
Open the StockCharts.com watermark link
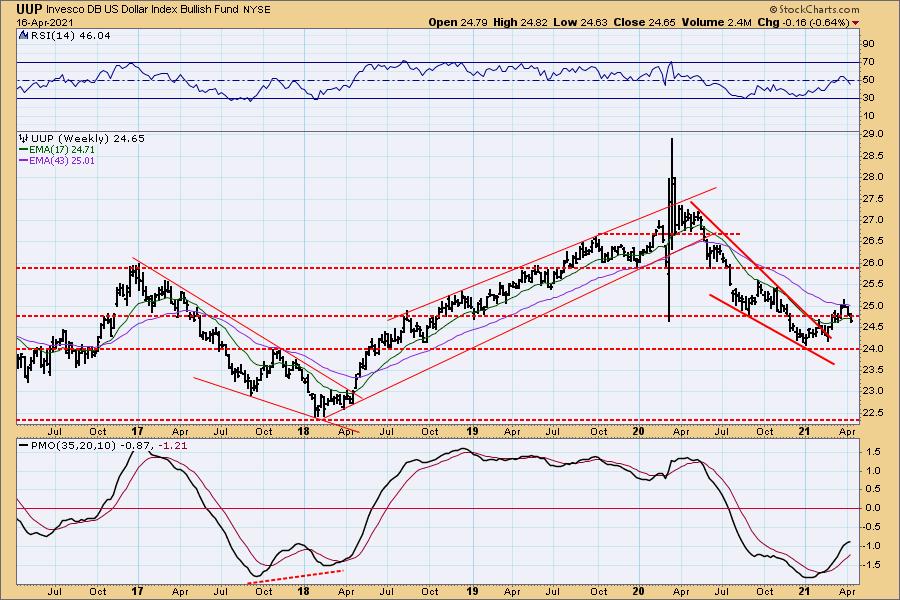814,9
